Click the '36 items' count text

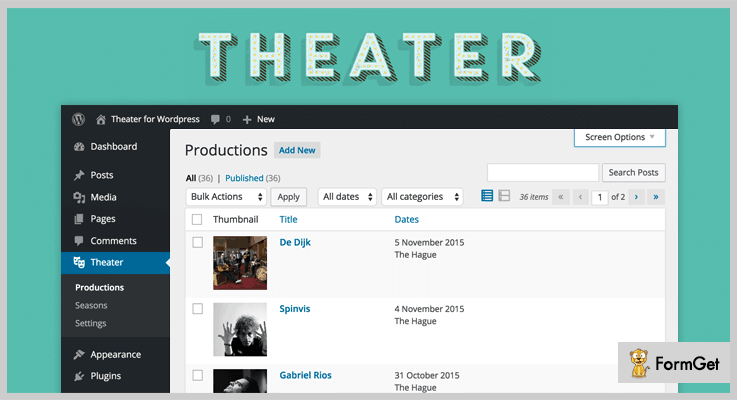click(x=534, y=197)
